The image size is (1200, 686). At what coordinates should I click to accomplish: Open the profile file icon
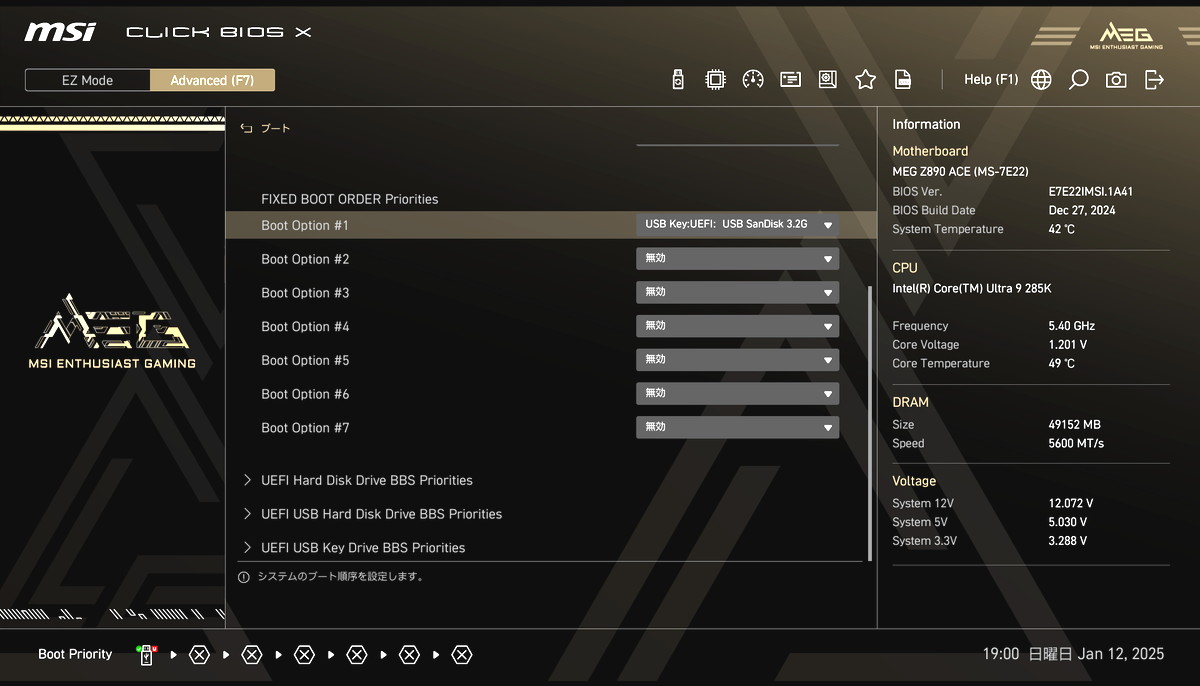click(x=903, y=80)
